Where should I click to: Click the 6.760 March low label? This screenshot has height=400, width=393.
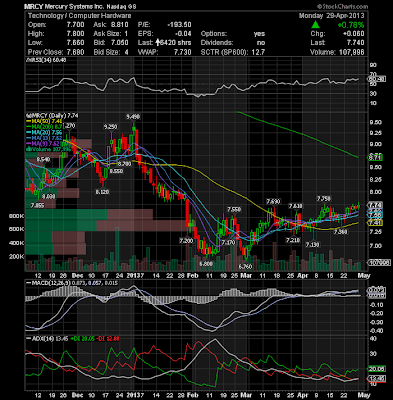point(246,266)
